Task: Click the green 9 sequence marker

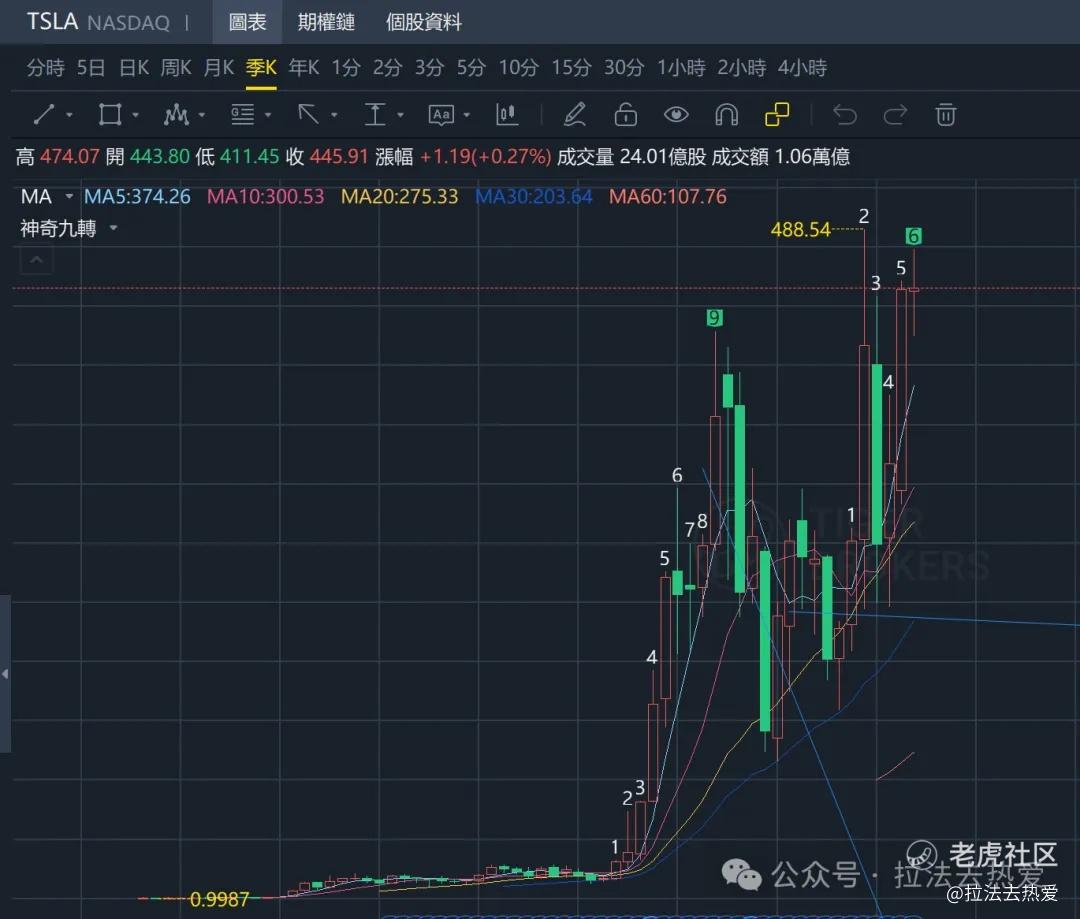Action: pos(714,318)
